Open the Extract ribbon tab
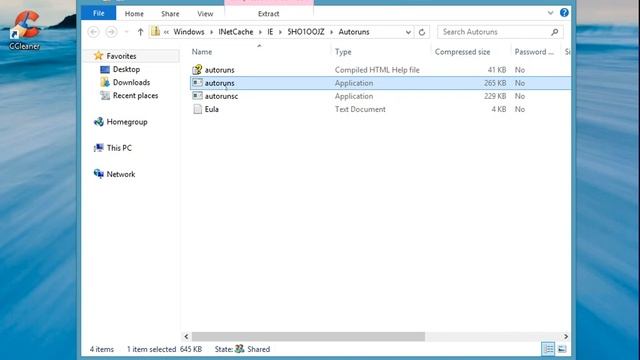The height and width of the screenshot is (360, 640). point(269,13)
